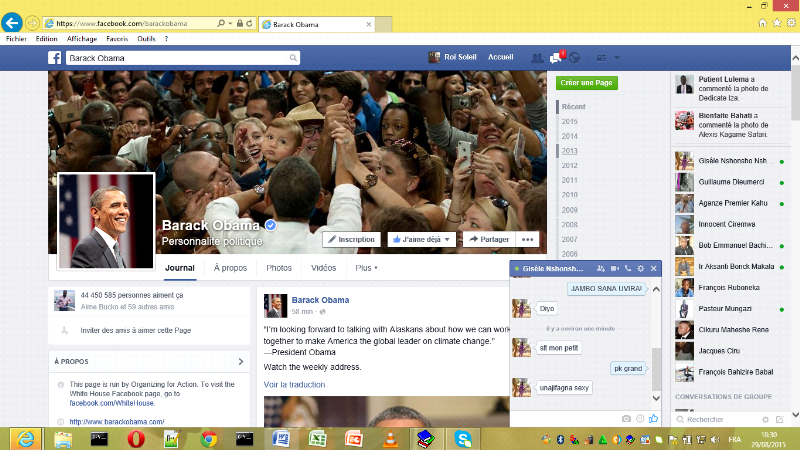Start voice call in chat window

coord(628,269)
